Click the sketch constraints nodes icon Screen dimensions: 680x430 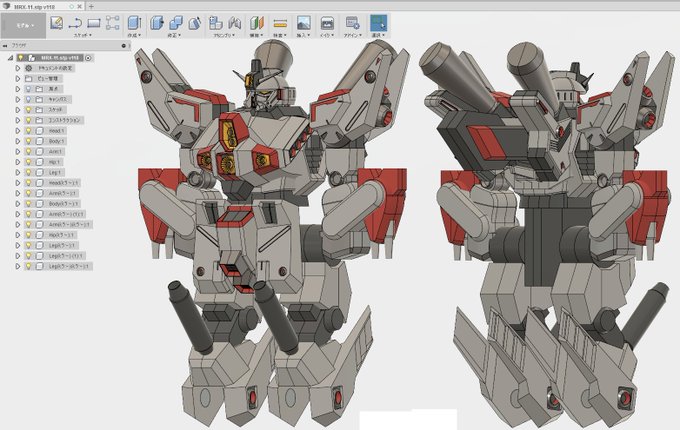[x=113, y=23]
